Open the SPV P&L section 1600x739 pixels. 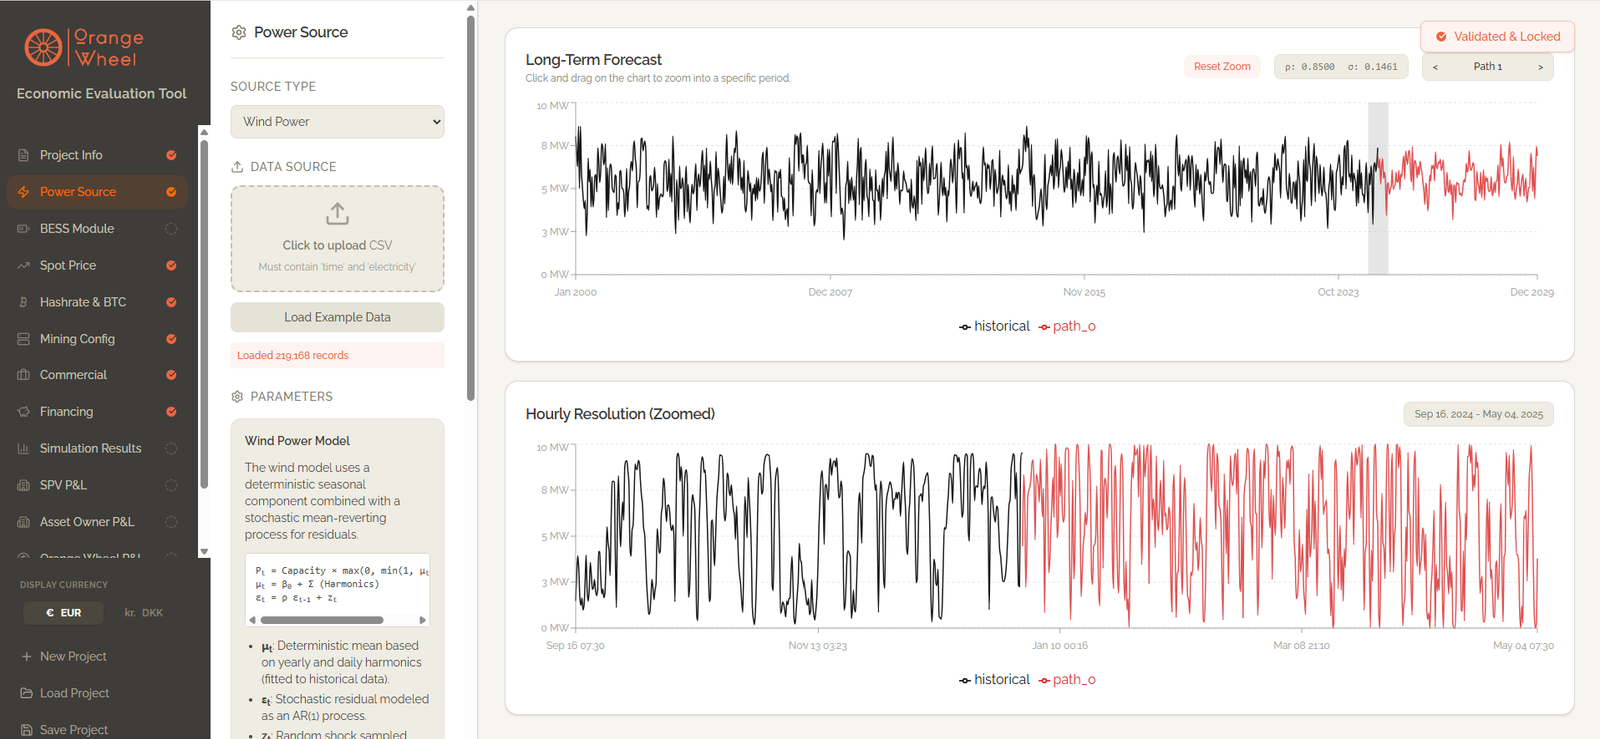[97, 485]
